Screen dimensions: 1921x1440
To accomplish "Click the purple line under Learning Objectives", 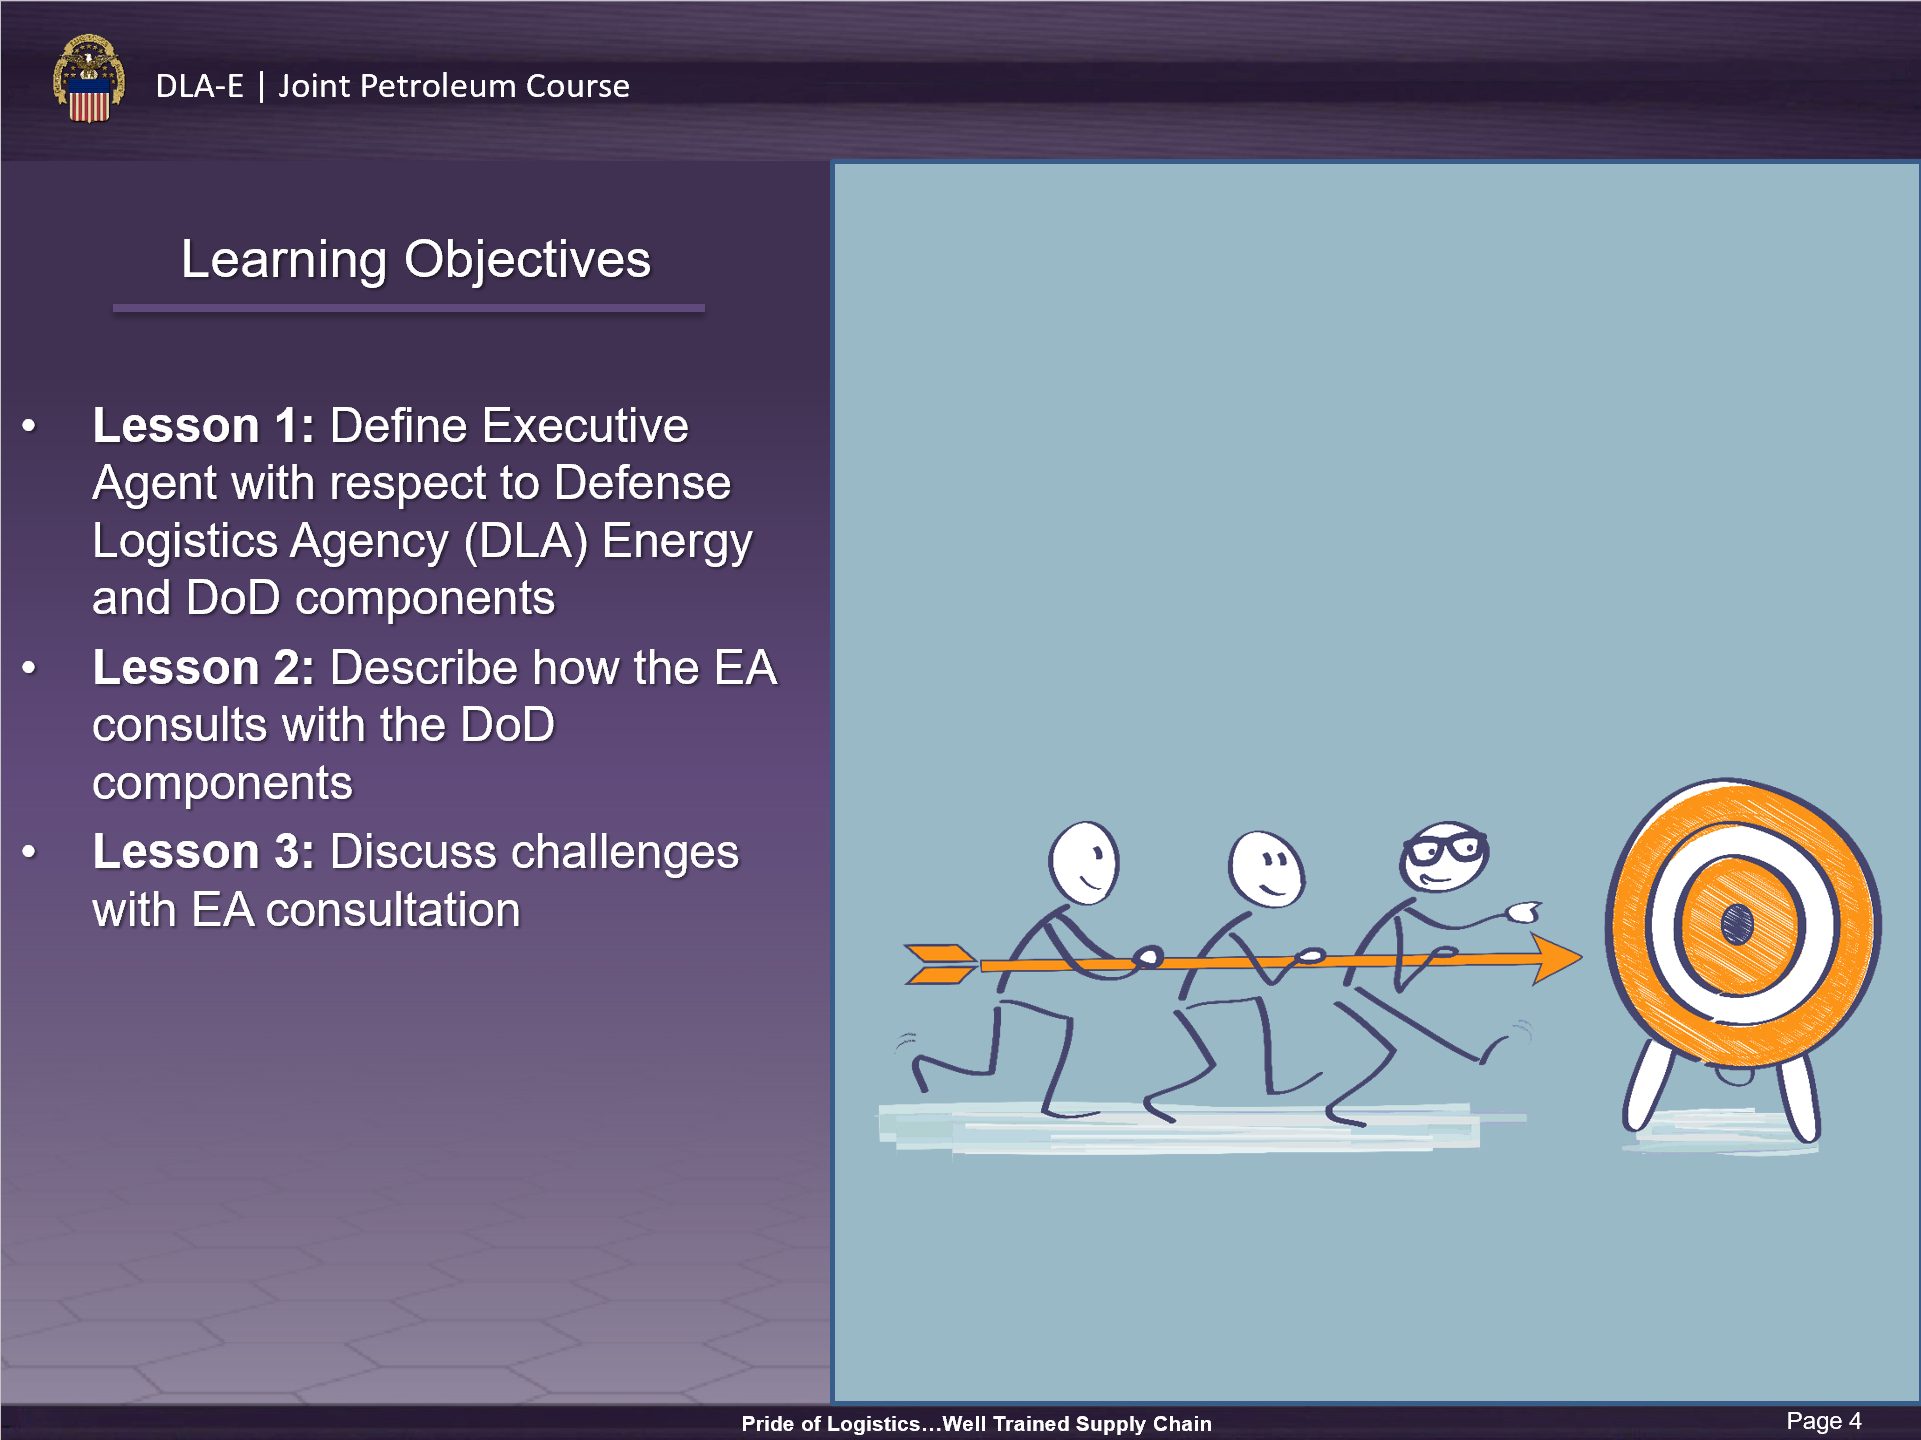I will [408, 308].
